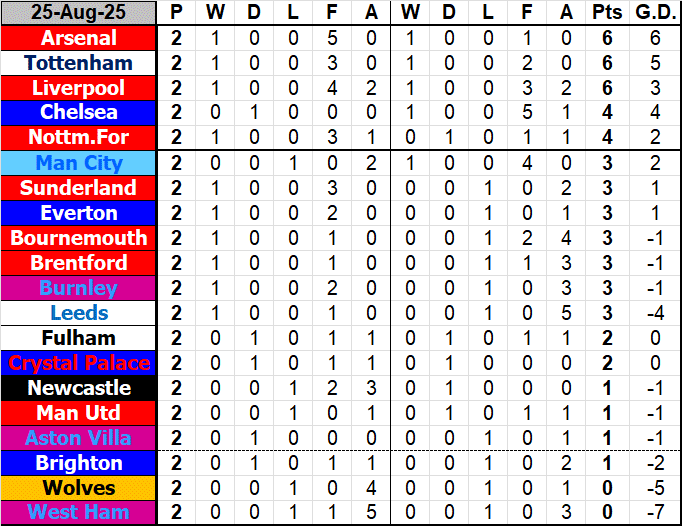This screenshot has width=682, height=526.
Task: Click the black Newcastle cell
Action: [x=78, y=388]
